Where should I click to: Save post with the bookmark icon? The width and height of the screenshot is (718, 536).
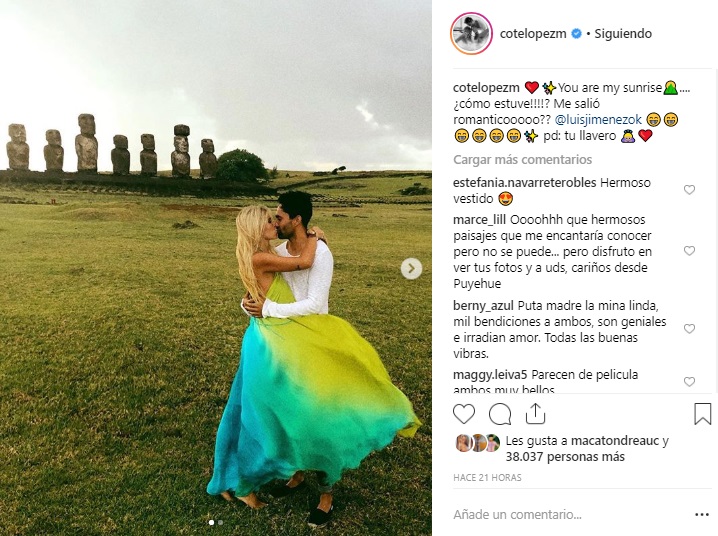702,414
